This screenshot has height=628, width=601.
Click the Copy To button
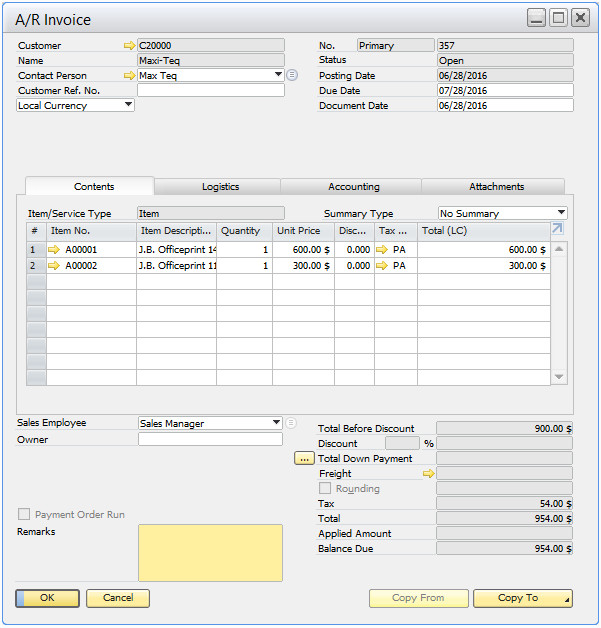click(x=522, y=598)
